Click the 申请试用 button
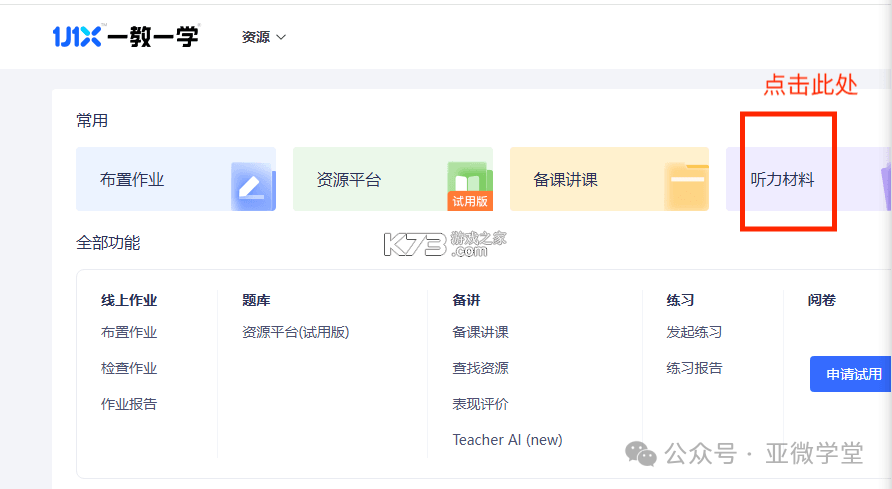Screen dimensions: 892x489 (850, 374)
